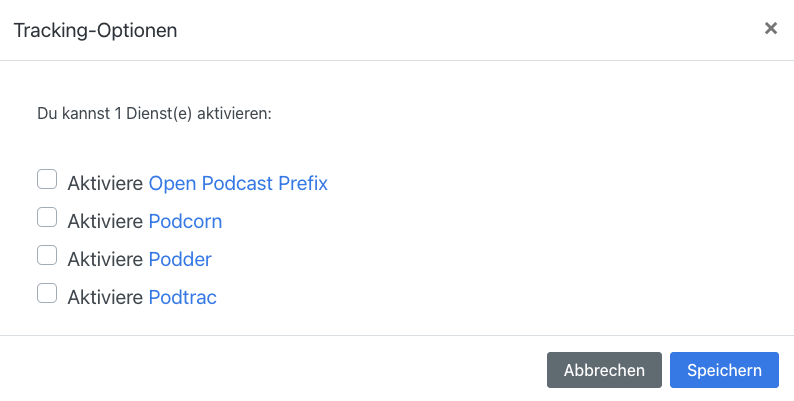
Task: Click the 'Du kannst 1 Dienst(e) aktivieren' text
Action: 154,114
